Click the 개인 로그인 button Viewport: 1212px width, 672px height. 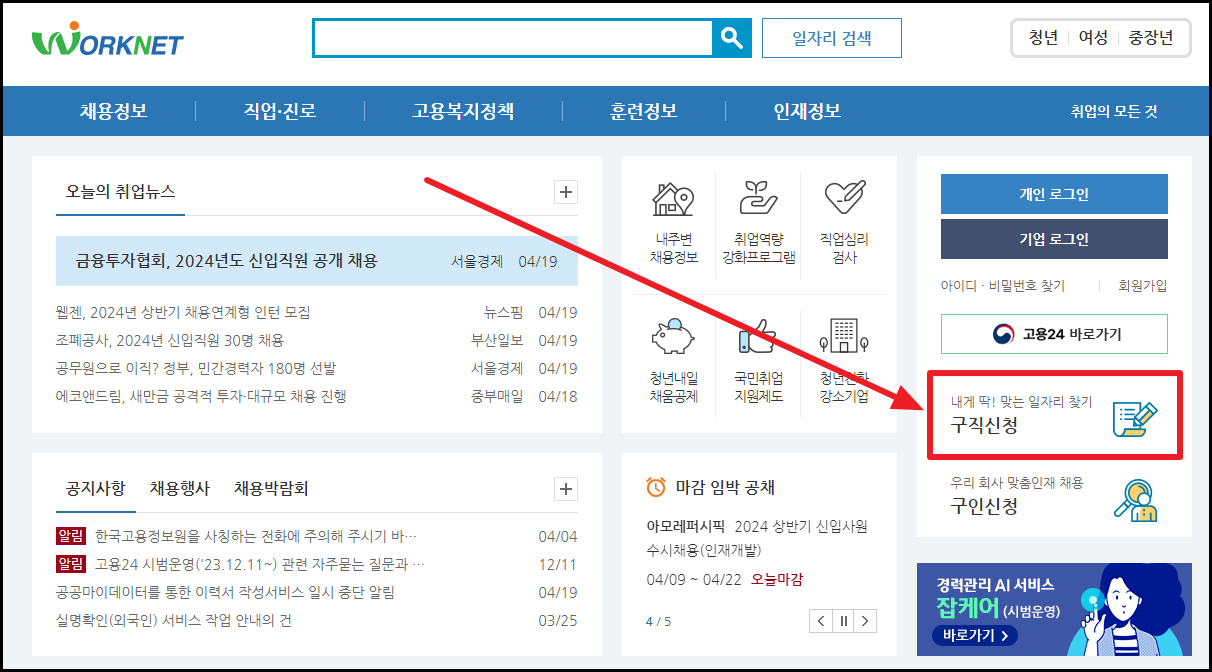click(x=1053, y=194)
